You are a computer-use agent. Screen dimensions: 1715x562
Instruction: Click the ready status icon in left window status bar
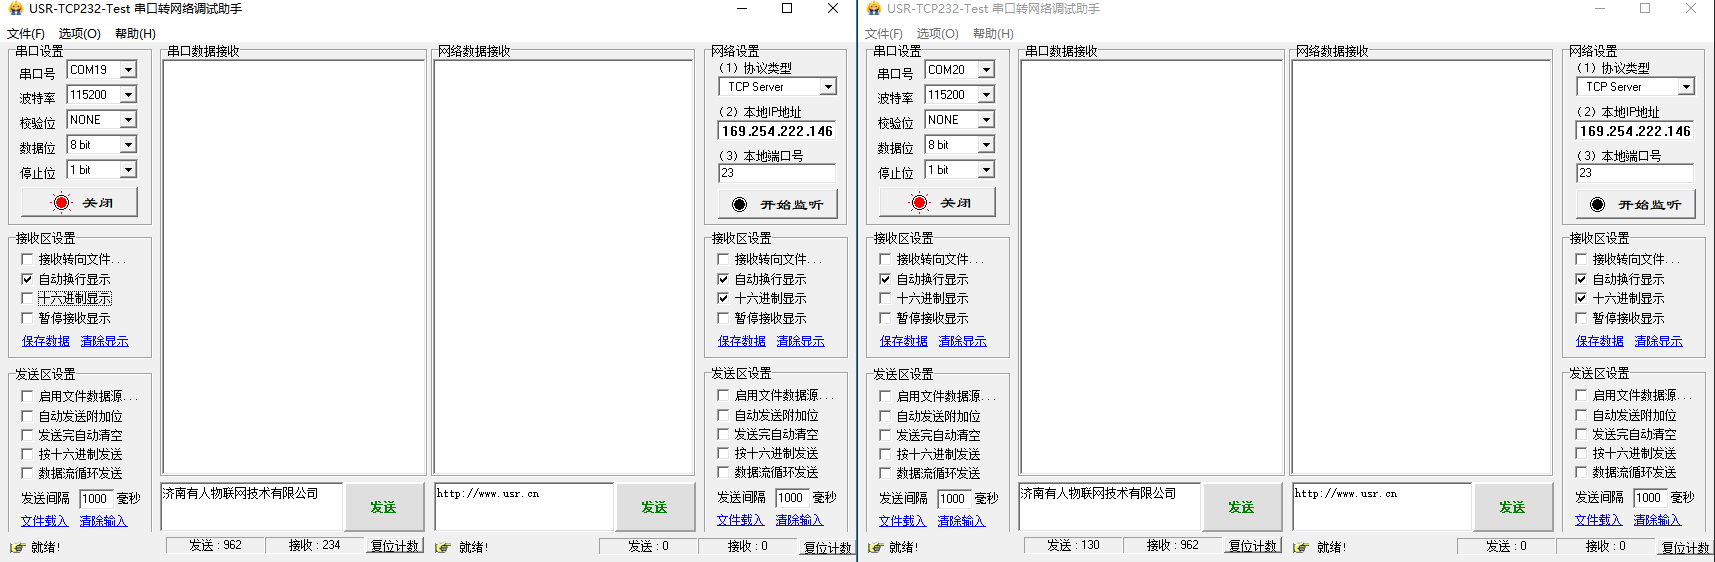(x=17, y=547)
